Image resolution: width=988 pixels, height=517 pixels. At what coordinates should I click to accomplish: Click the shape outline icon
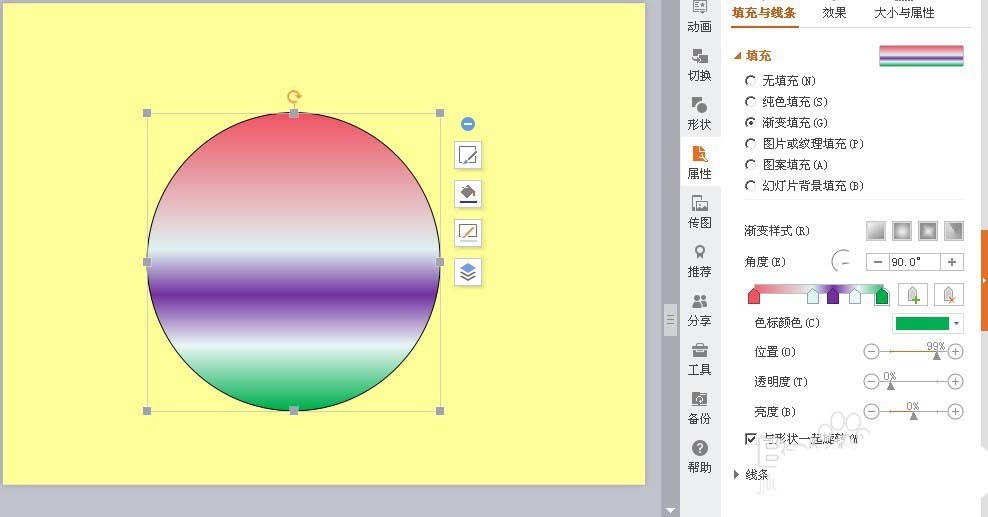tap(468, 233)
